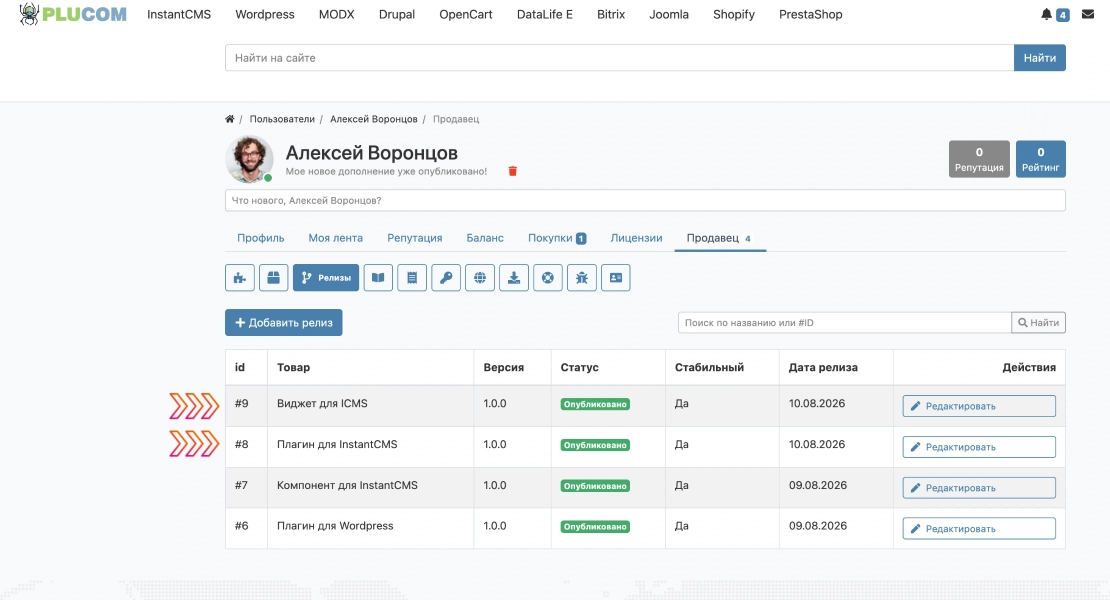
Task: Open the InstantCMS menu item
Action: [x=179, y=14]
